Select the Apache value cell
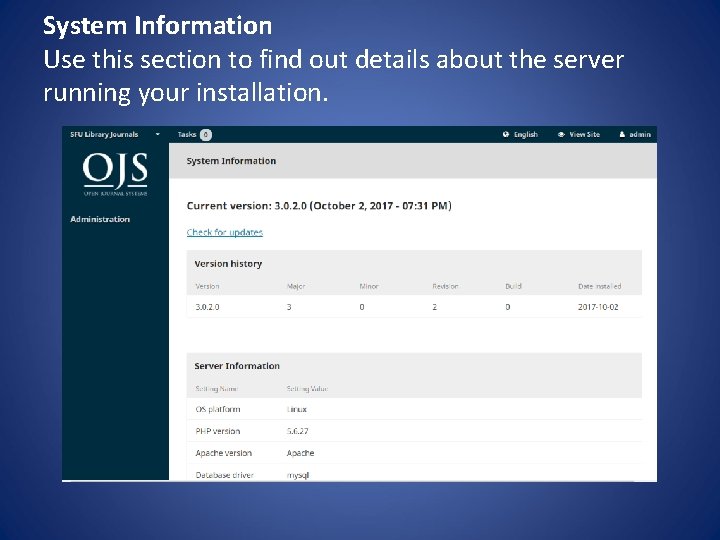This screenshot has height=540, width=720. (x=300, y=453)
